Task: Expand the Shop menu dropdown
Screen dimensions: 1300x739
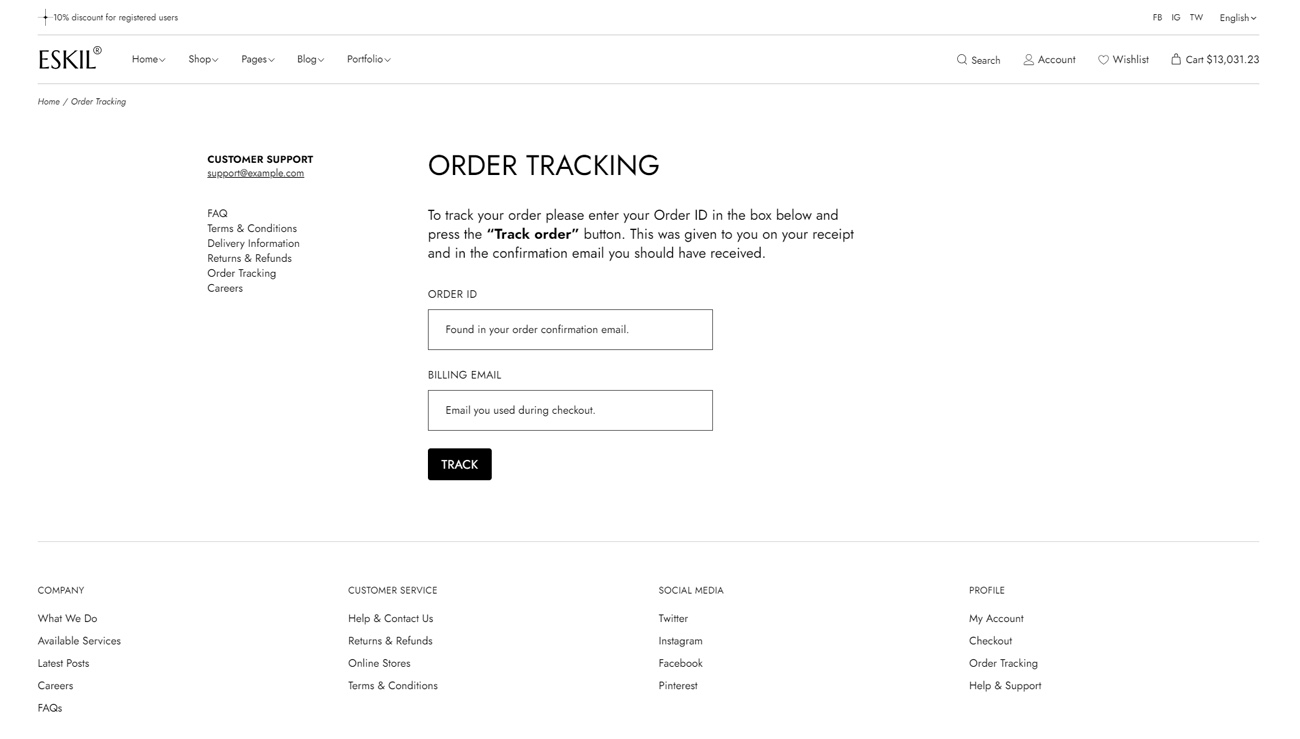Action: point(203,60)
